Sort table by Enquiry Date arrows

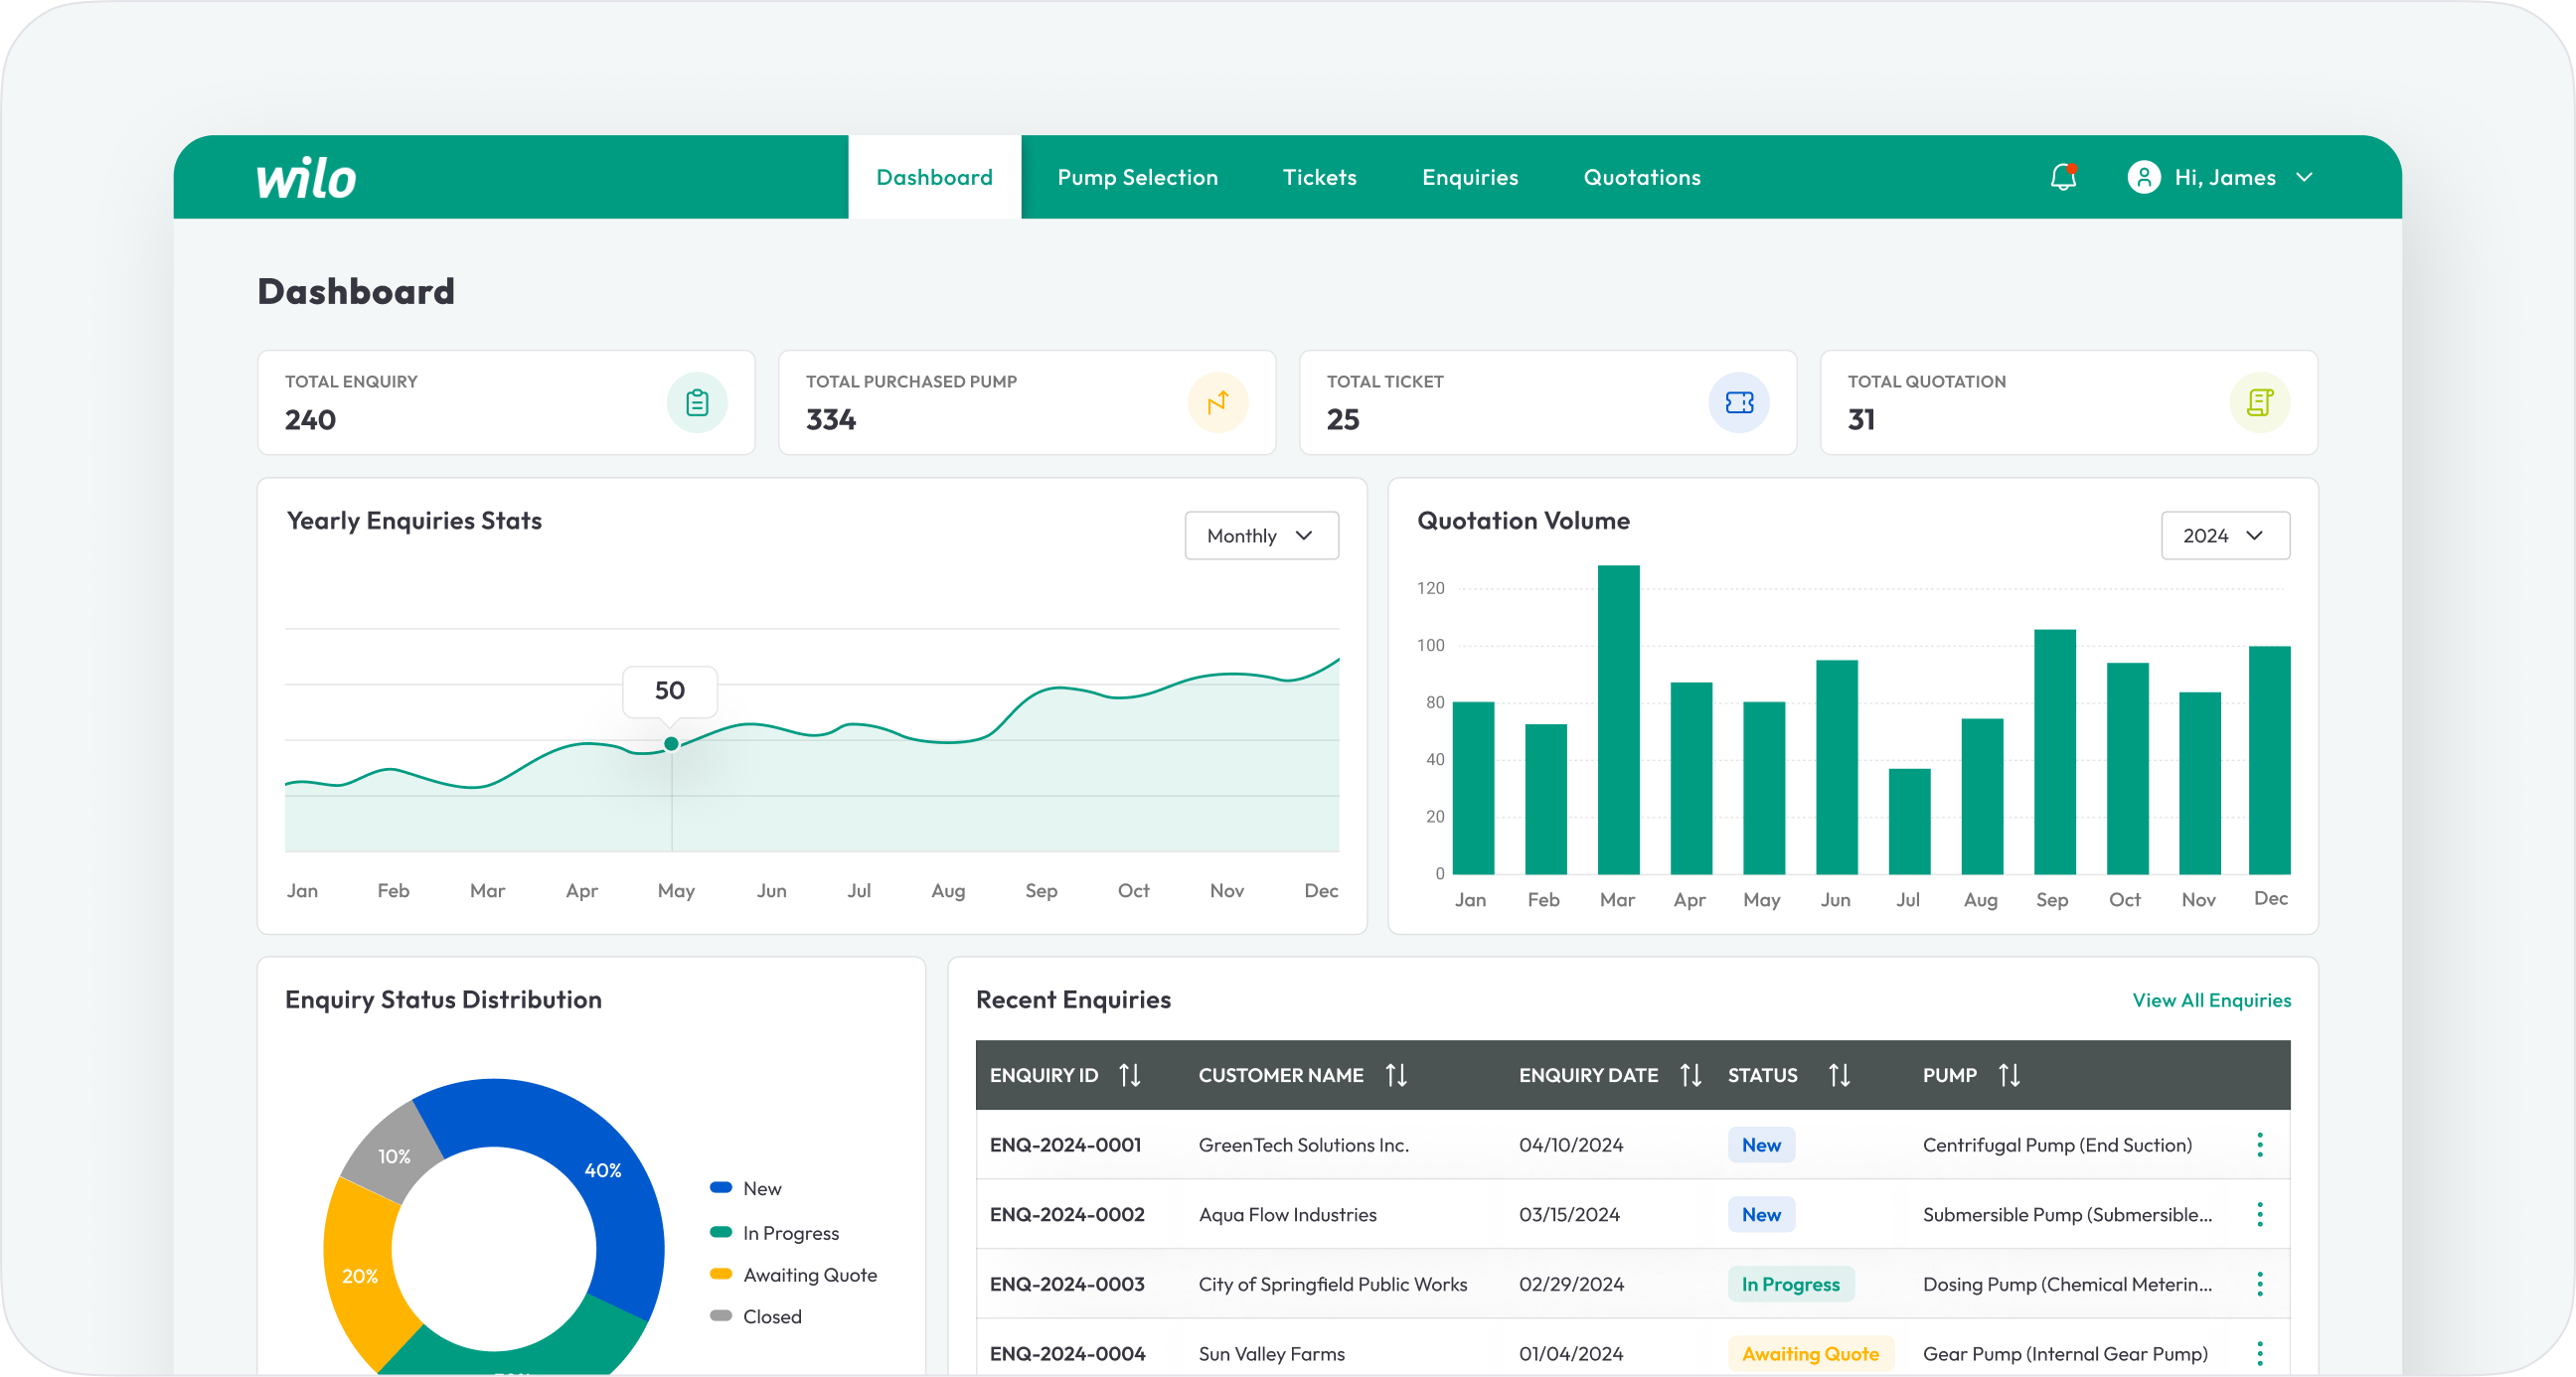tap(1690, 1075)
